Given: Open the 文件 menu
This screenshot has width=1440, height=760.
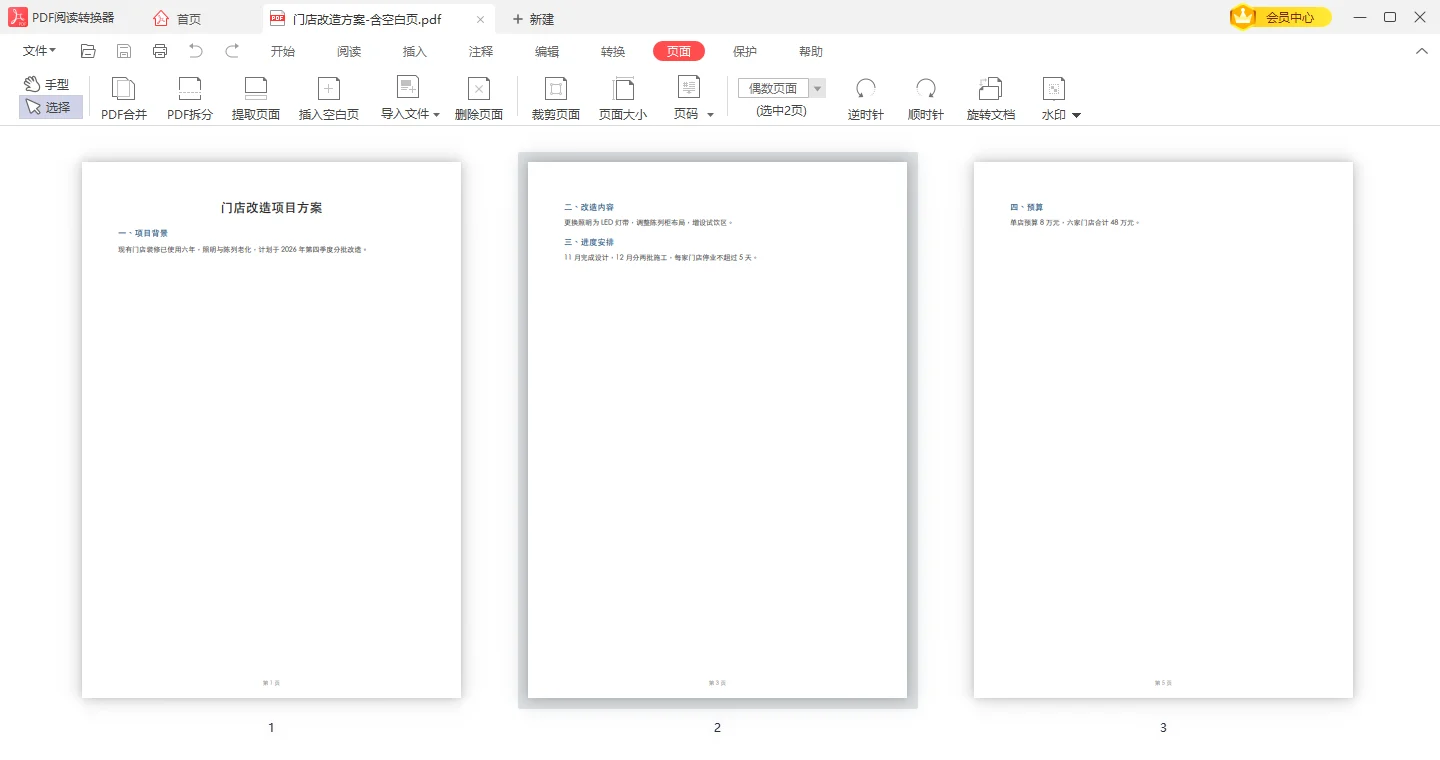Looking at the screenshot, I should point(39,51).
